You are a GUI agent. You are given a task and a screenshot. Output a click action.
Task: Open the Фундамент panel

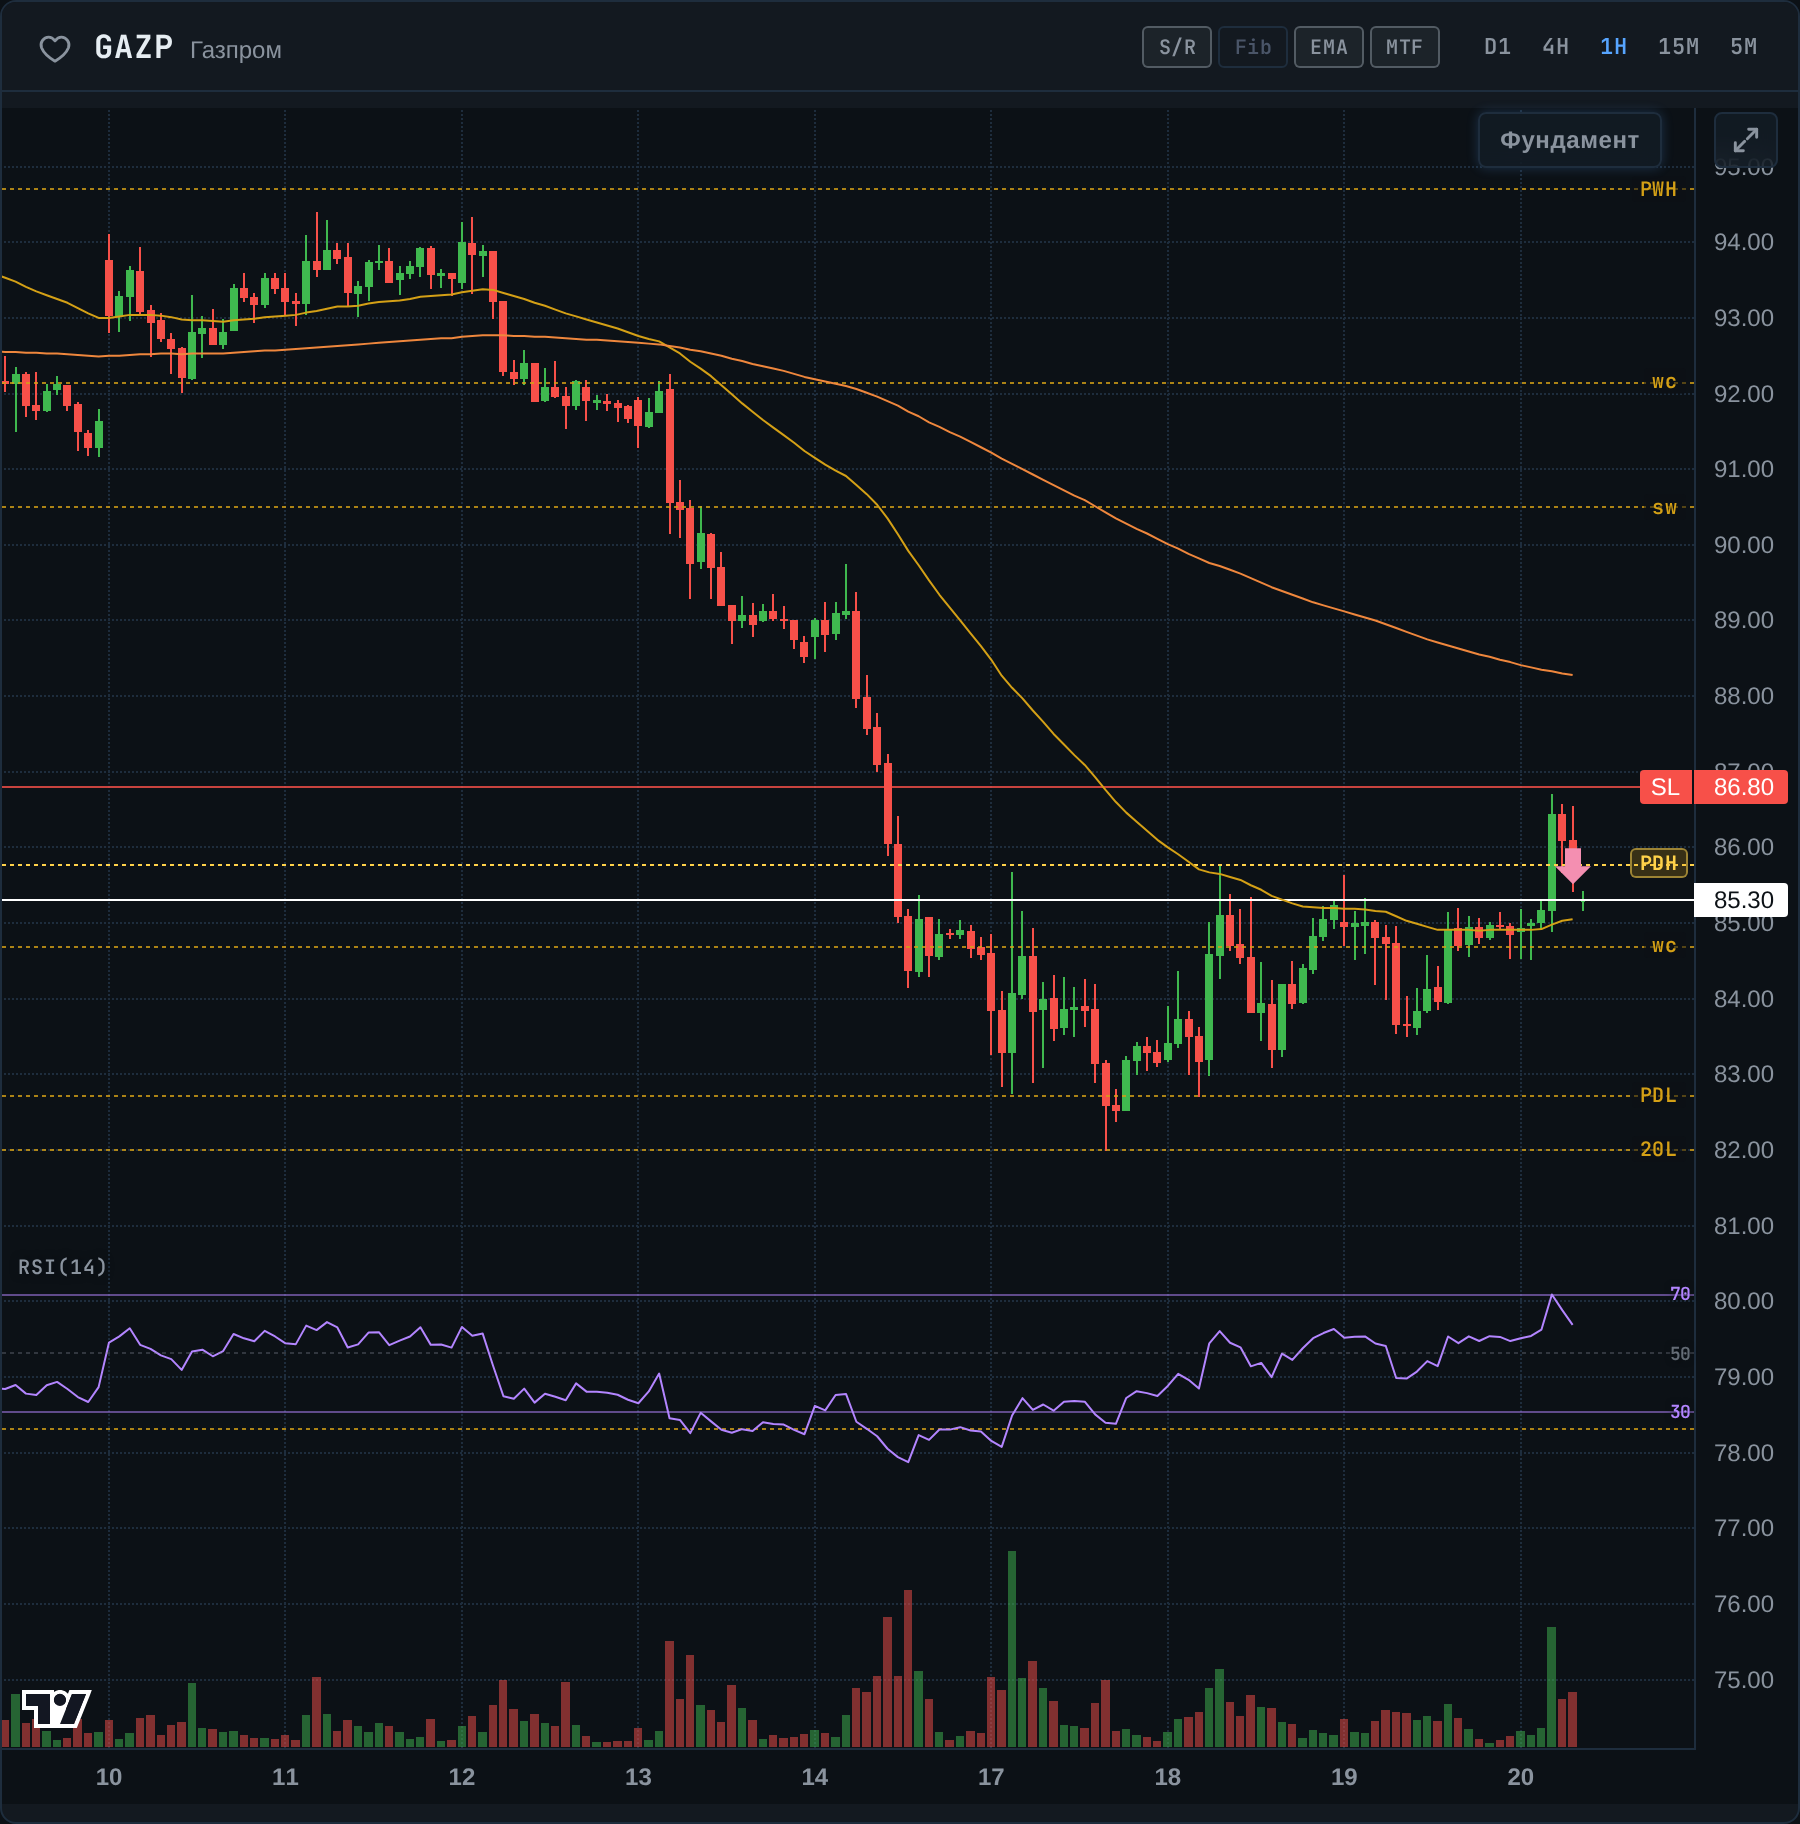click(1569, 140)
